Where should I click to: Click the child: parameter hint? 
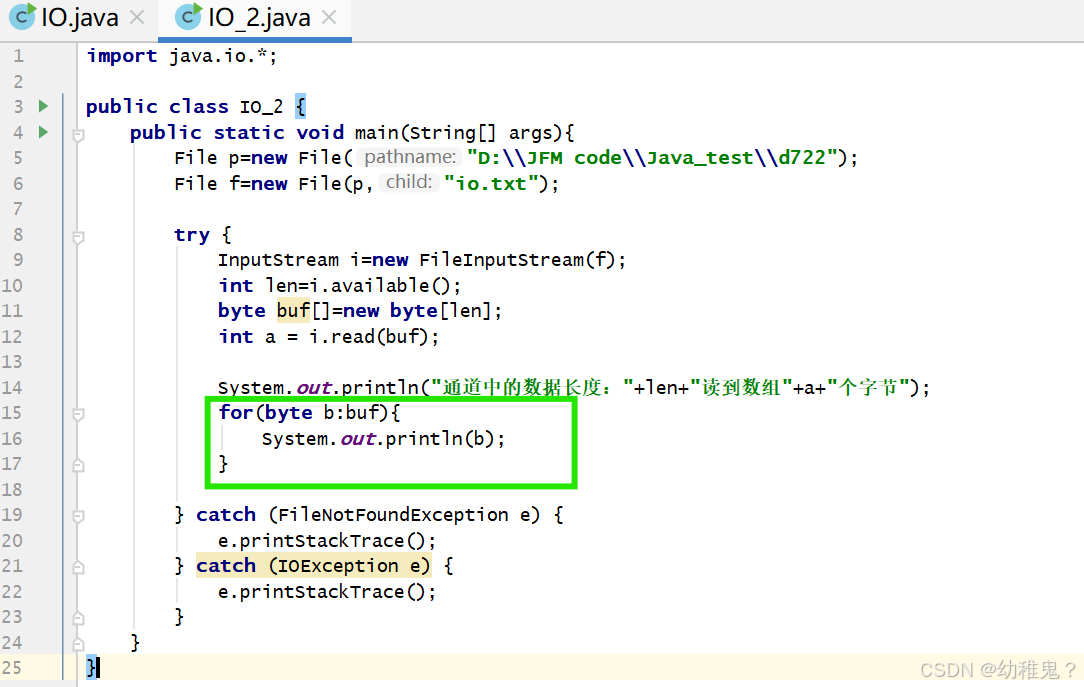pos(409,182)
